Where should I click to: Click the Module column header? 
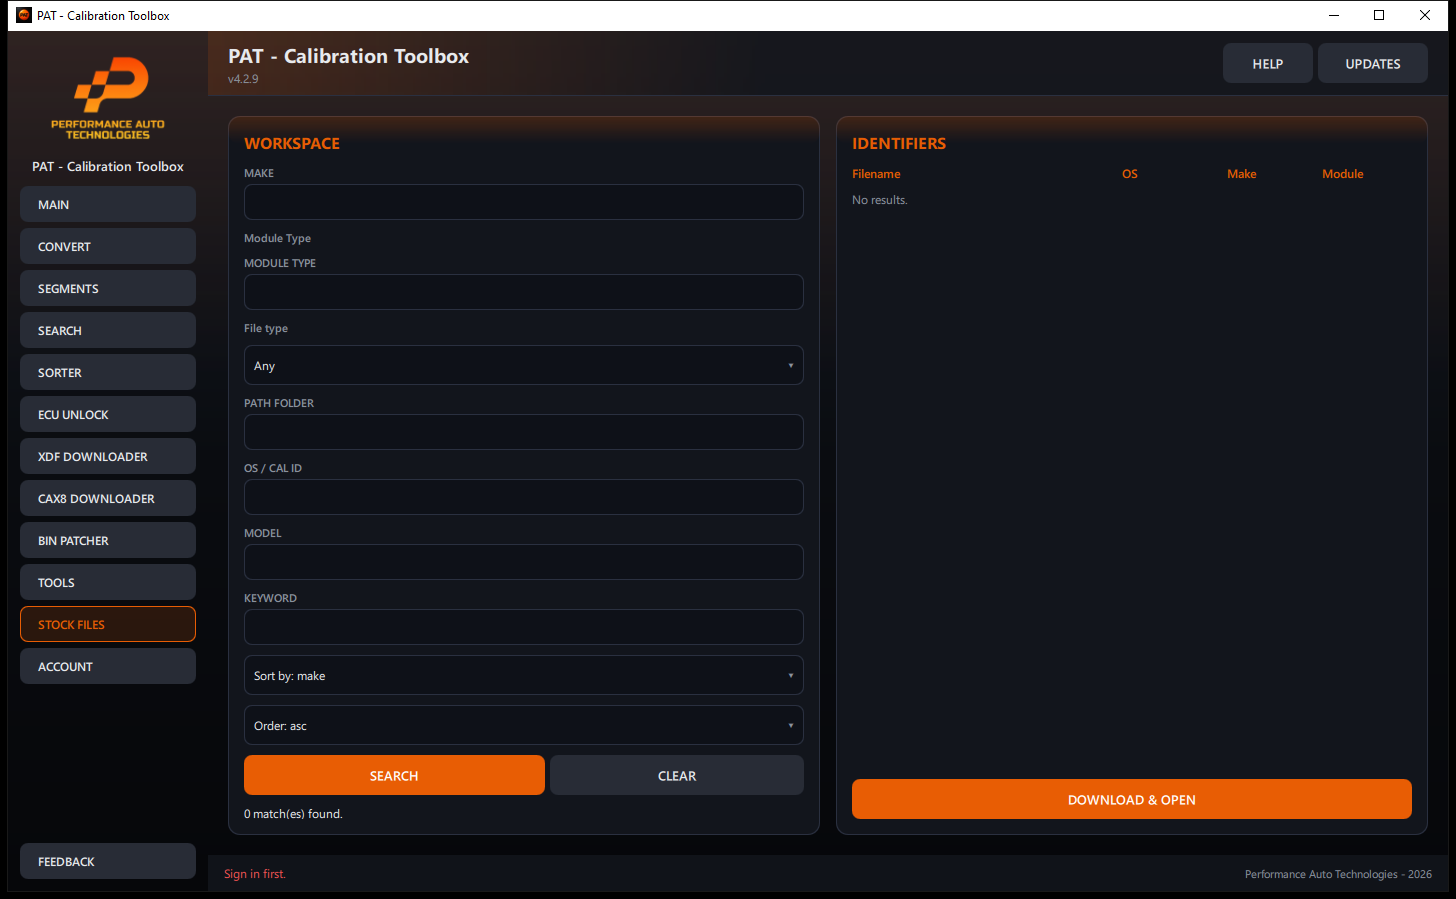[x=1343, y=174]
